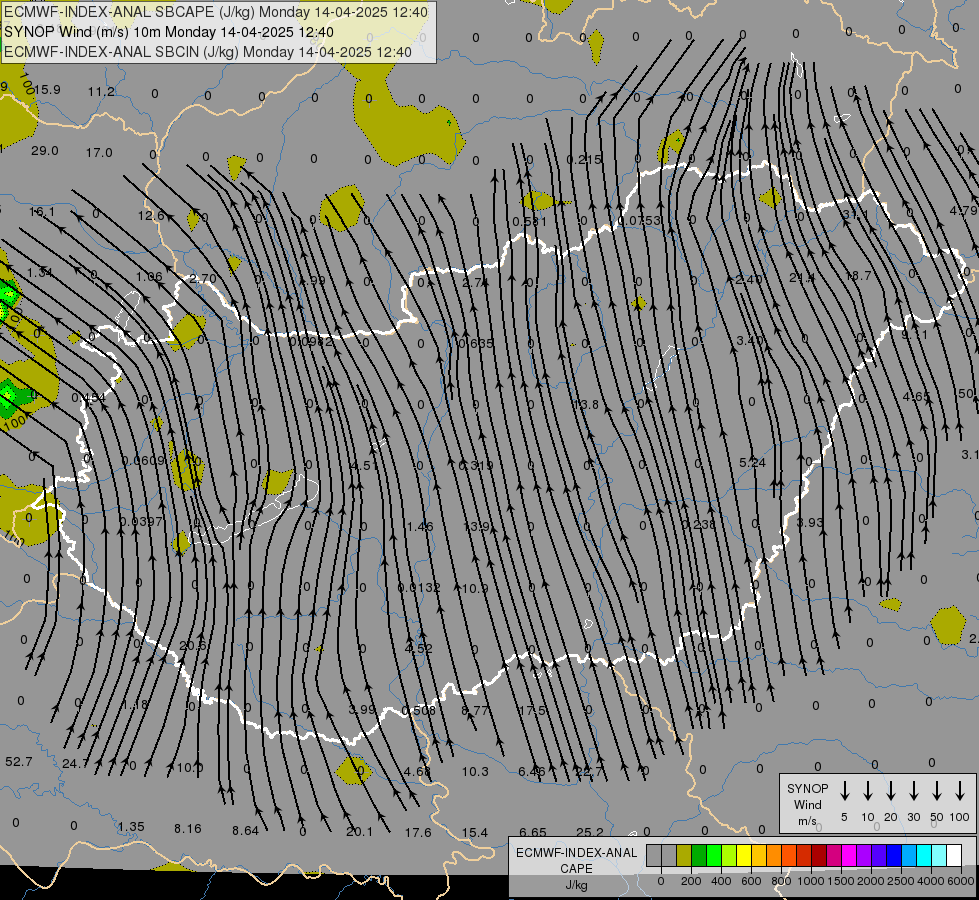Click the 400 label on CAPE scale
The height and width of the screenshot is (900, 979).
pyautogui.click(x=721, y=881)
